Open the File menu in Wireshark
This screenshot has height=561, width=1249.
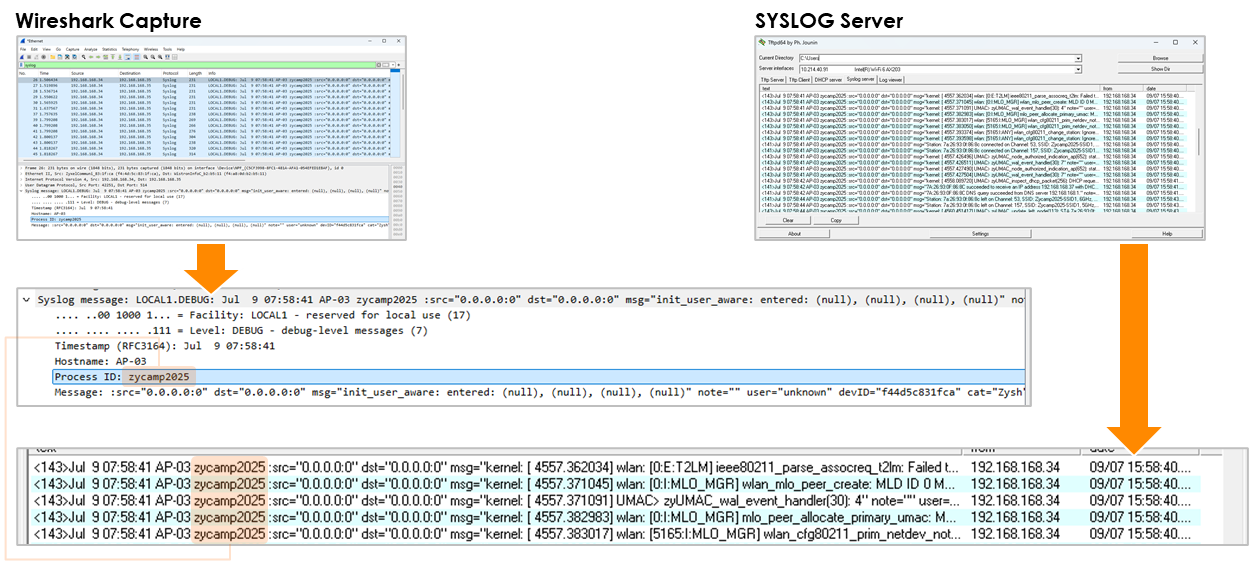[x=23, y=49]
